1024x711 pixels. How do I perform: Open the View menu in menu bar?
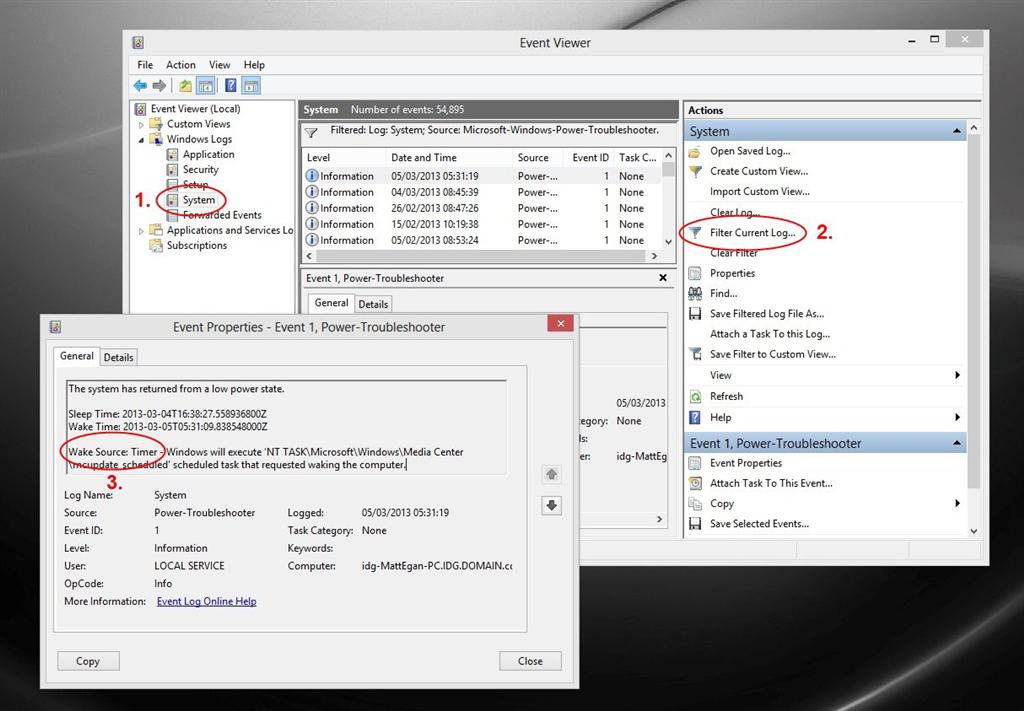click(219, 65)
